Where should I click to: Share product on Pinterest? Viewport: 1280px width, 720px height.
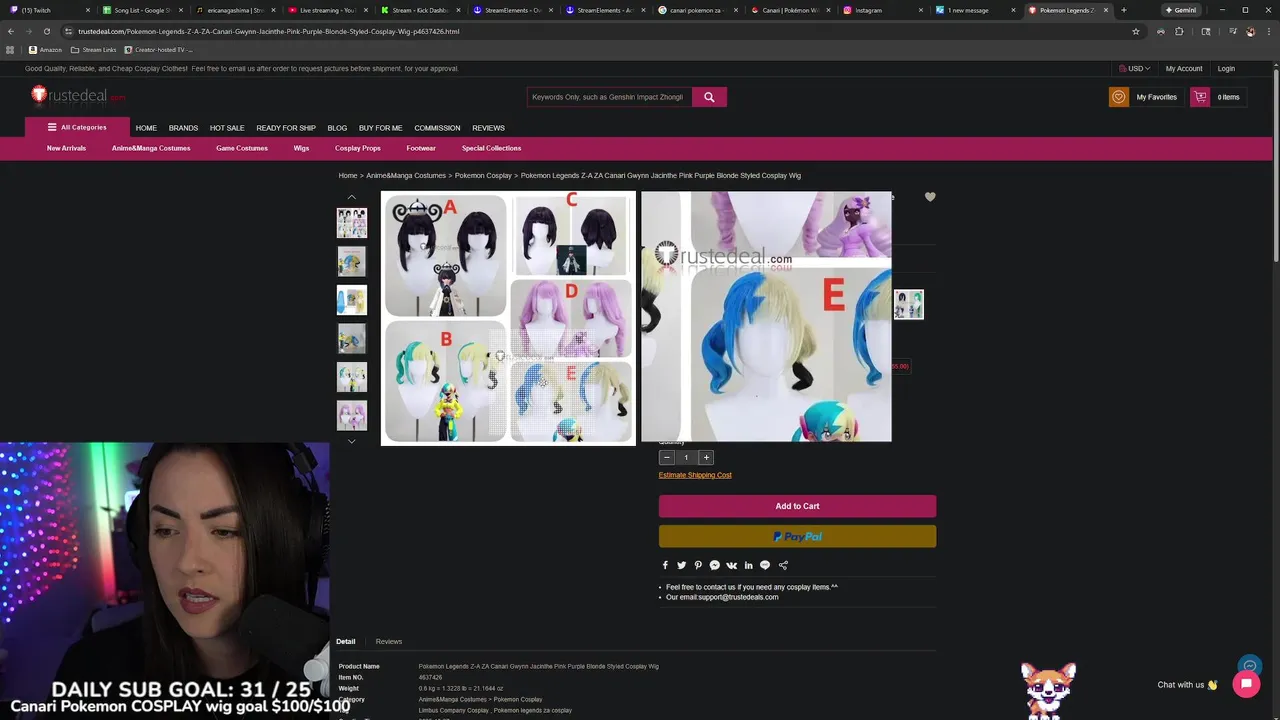pos(698,565)
